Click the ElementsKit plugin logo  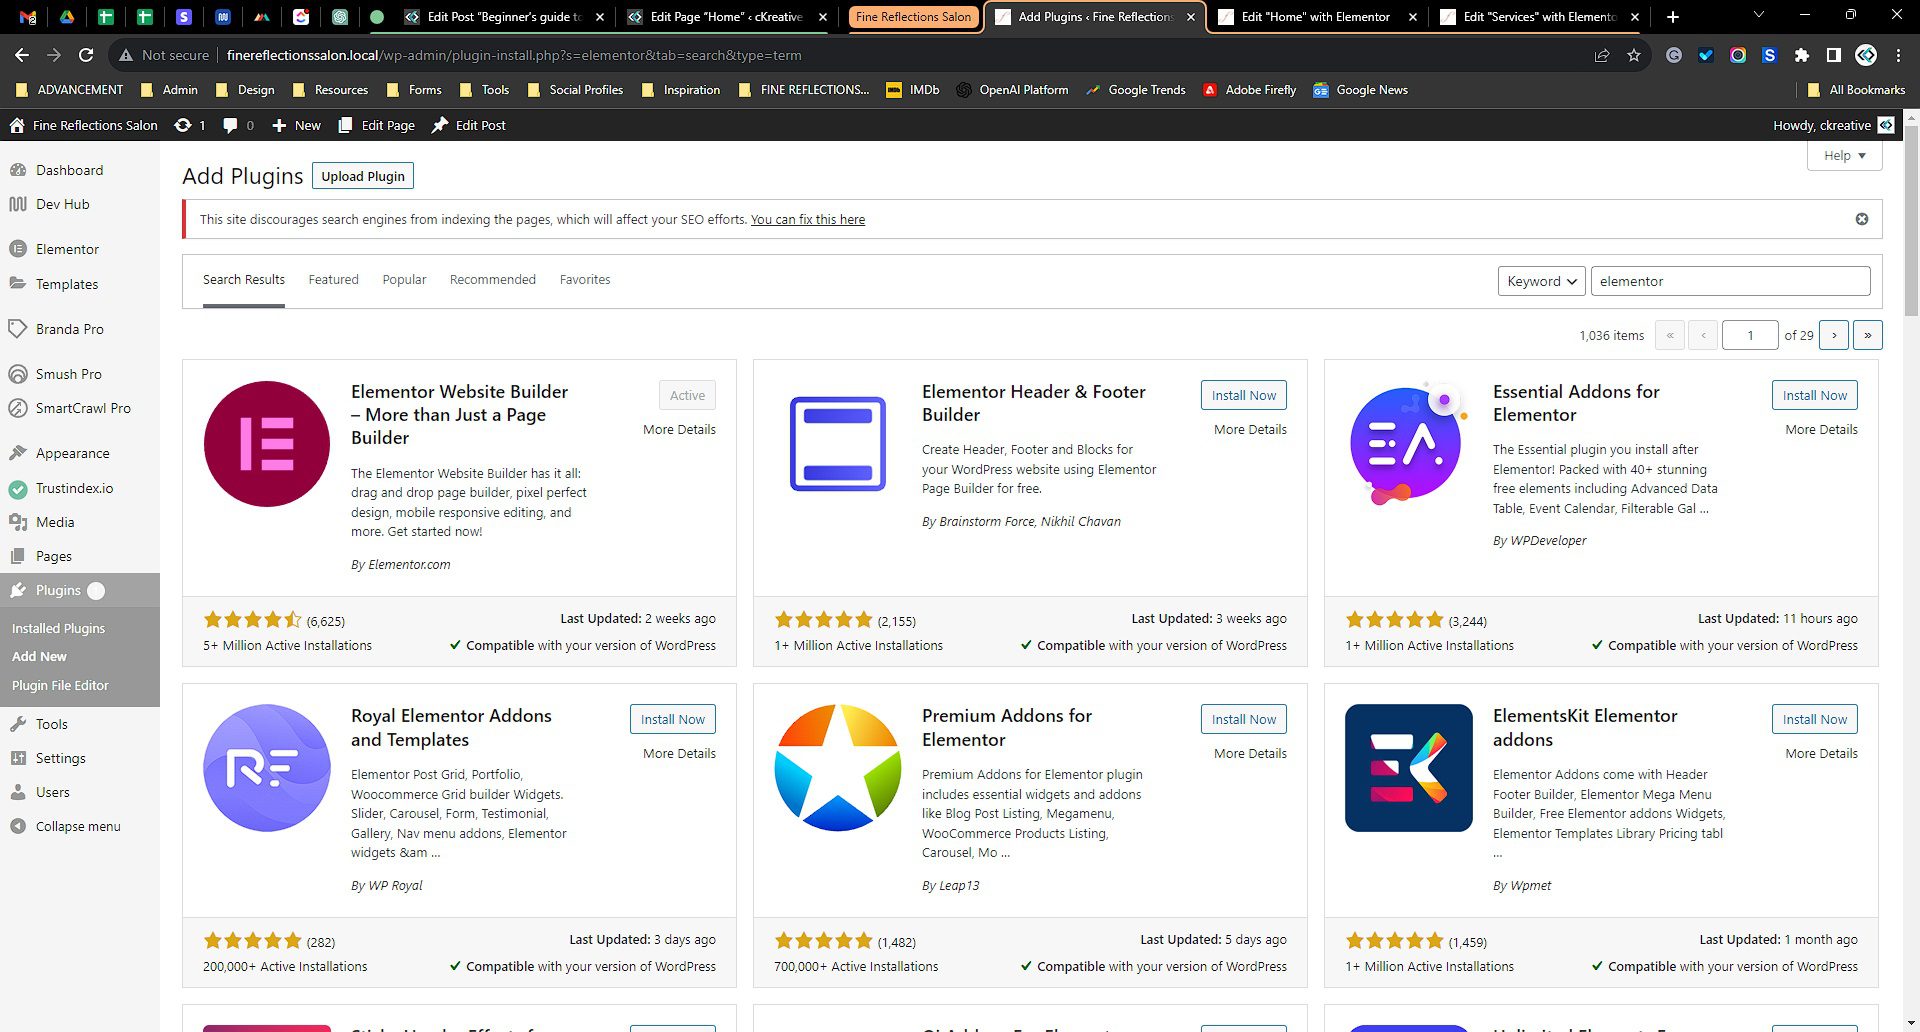1409,768
